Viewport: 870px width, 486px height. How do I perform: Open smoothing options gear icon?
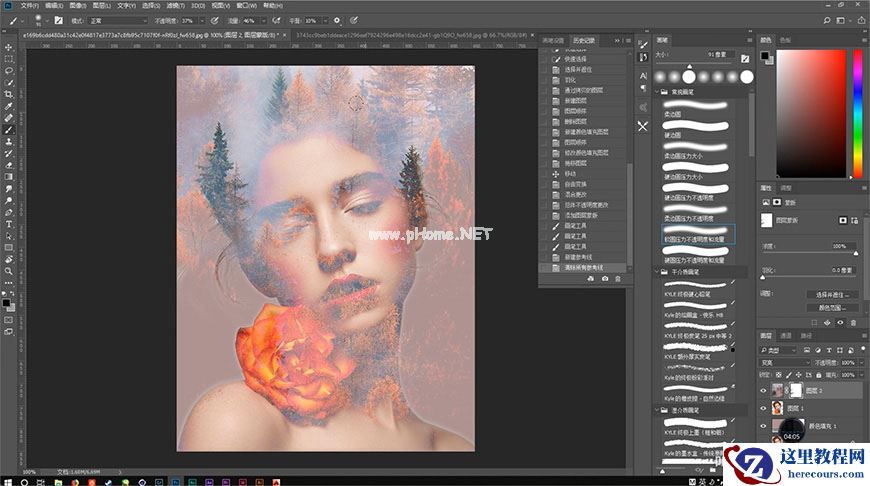coord(337,21)
